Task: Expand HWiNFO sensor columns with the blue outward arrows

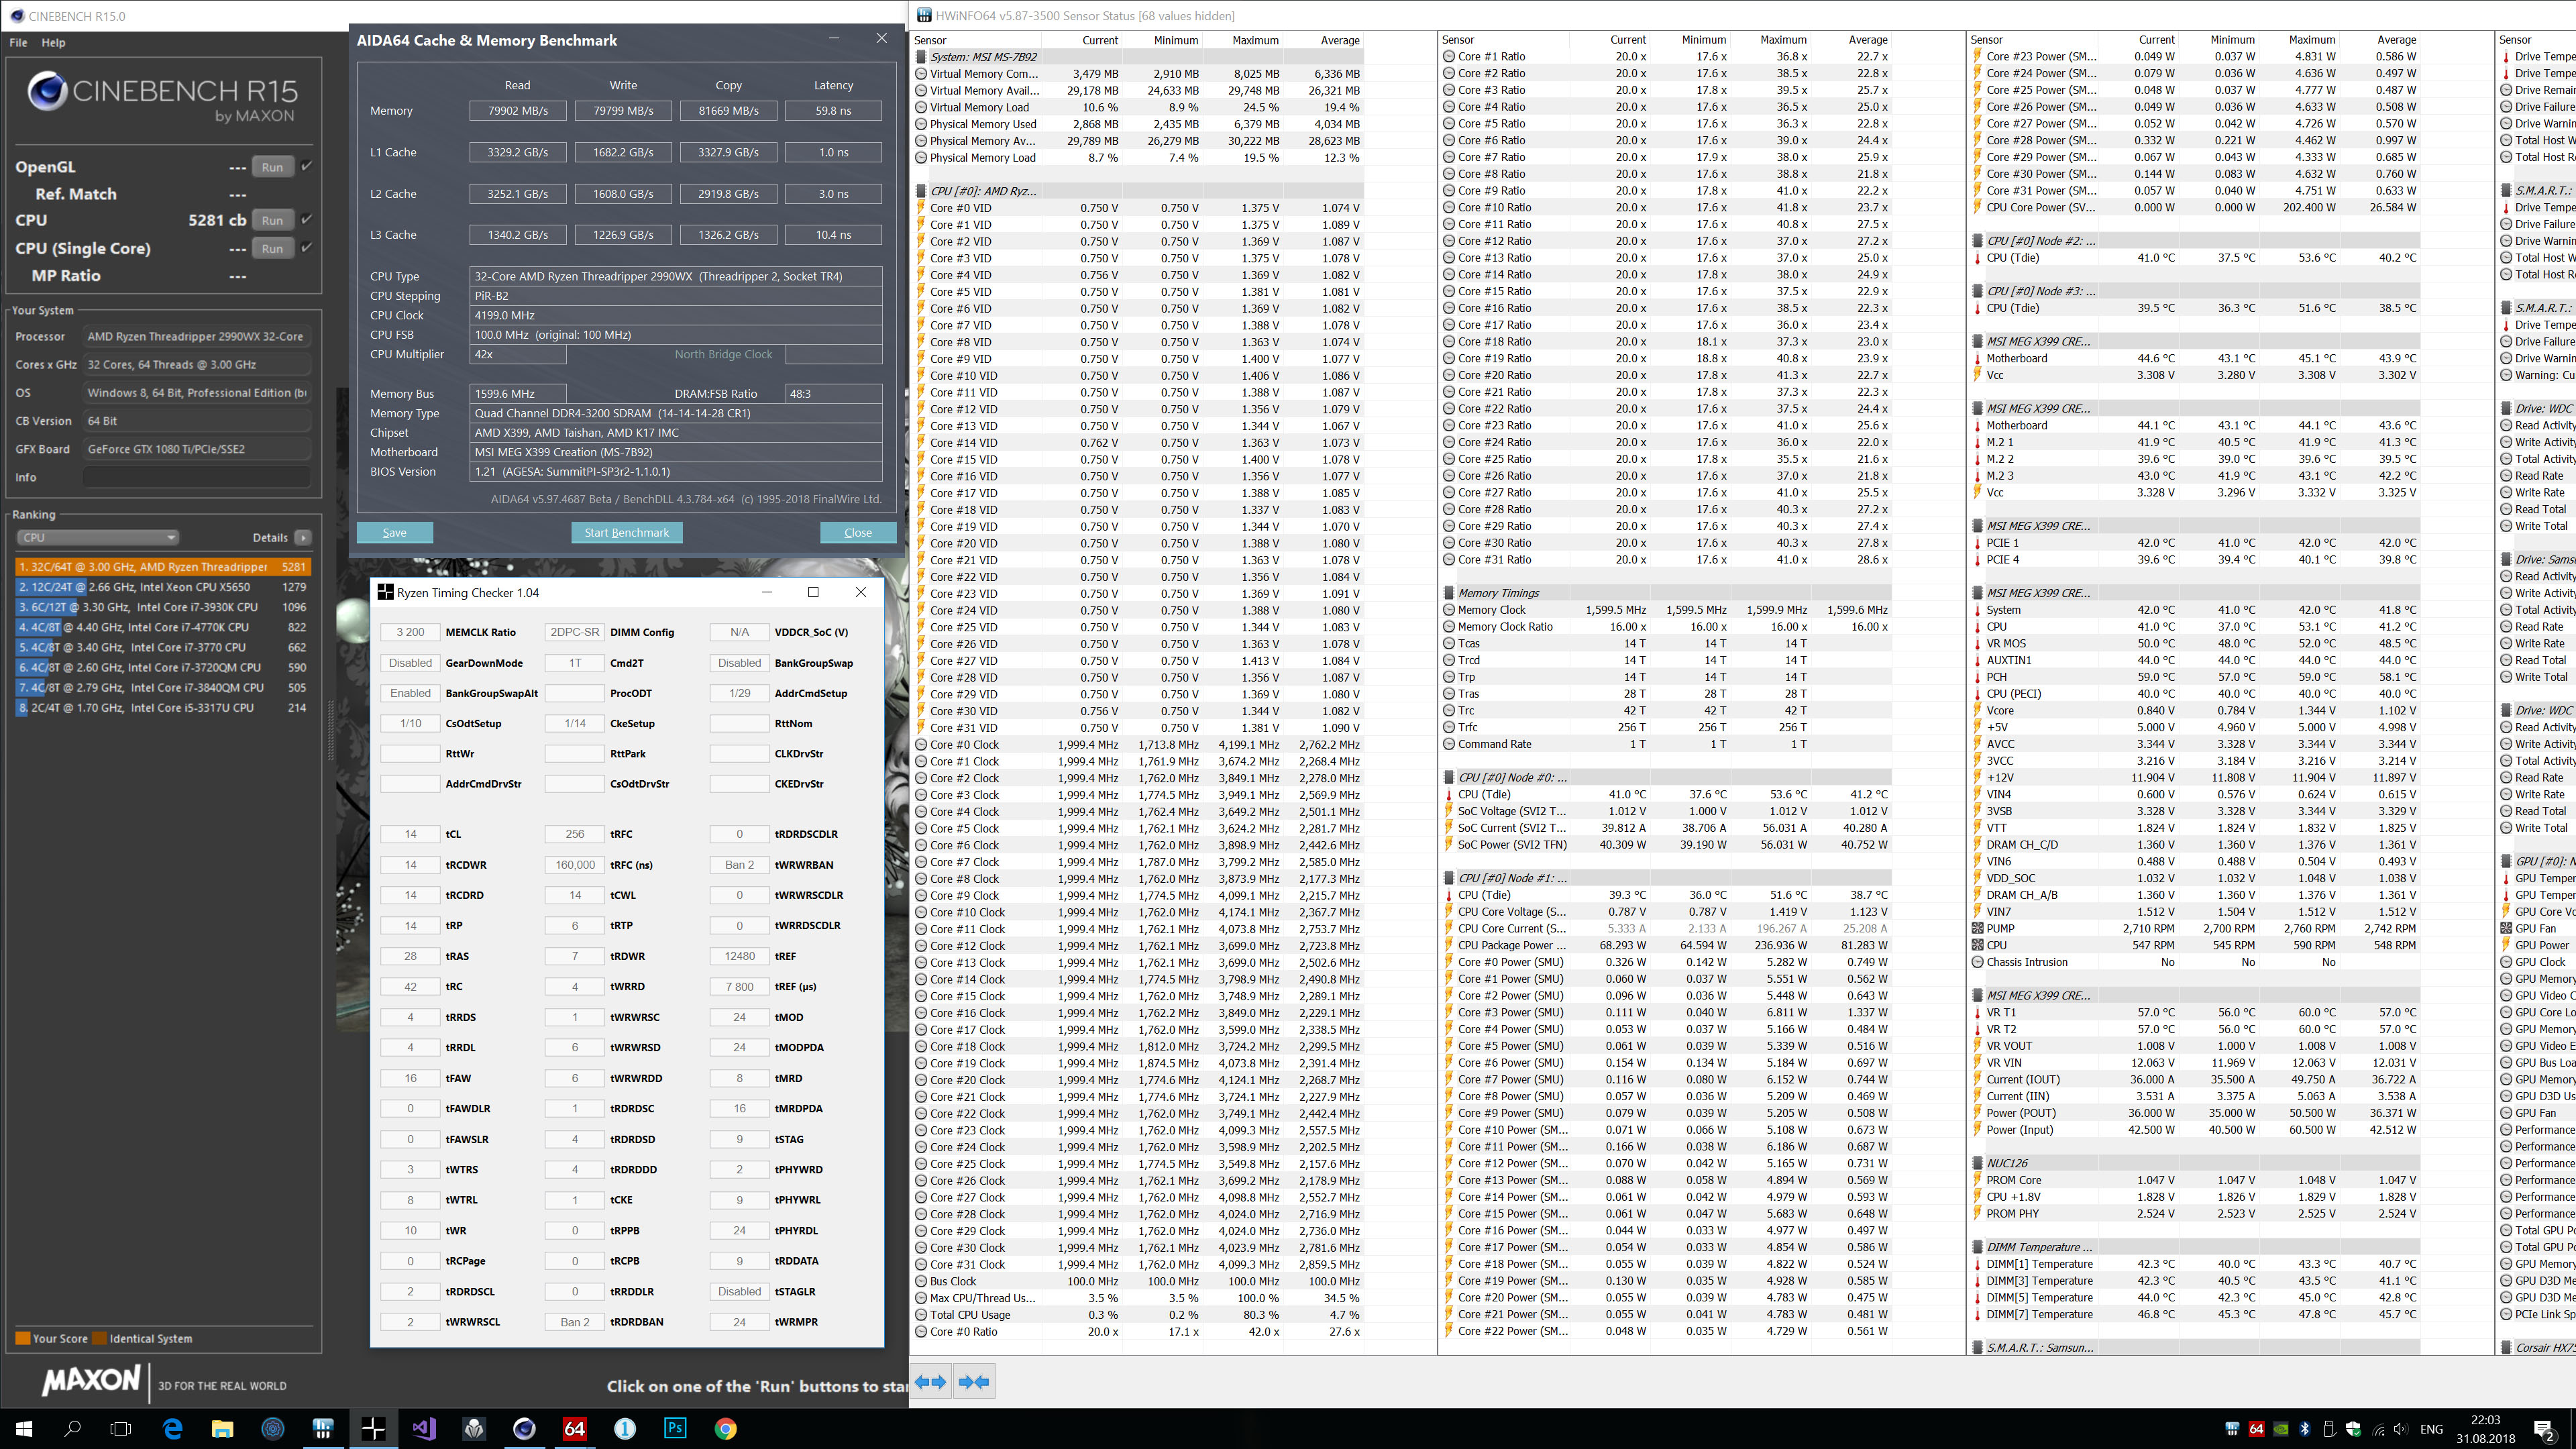Action: pos(930,1382)
